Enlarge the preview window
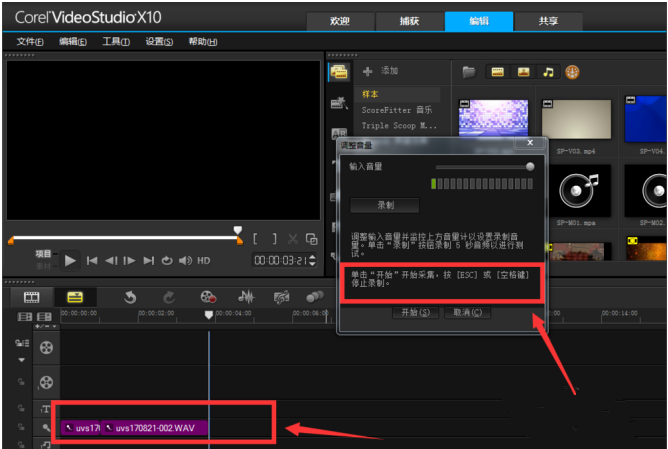This screenshot has height=449, width=668. click(x=311, y=239)
